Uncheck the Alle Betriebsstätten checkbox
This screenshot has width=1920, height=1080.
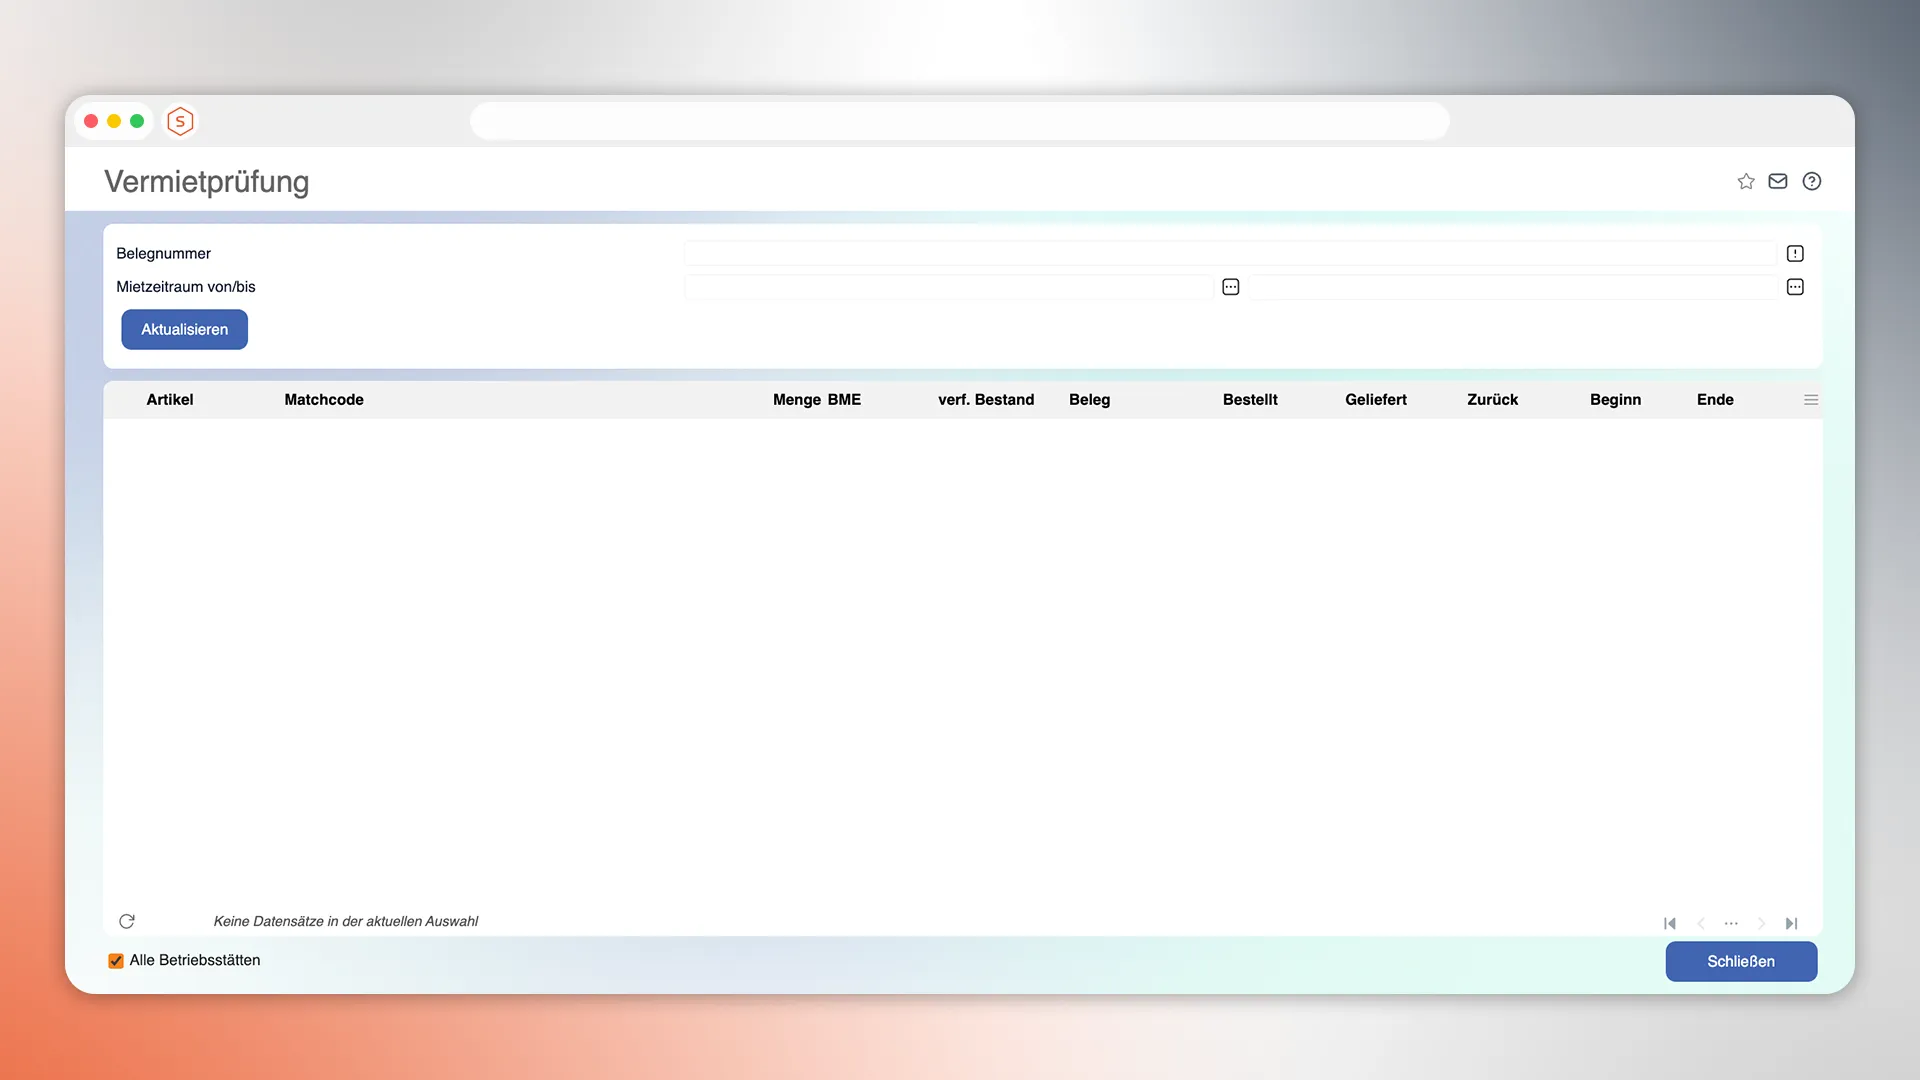pyautogui.click(x=116, y=961)
